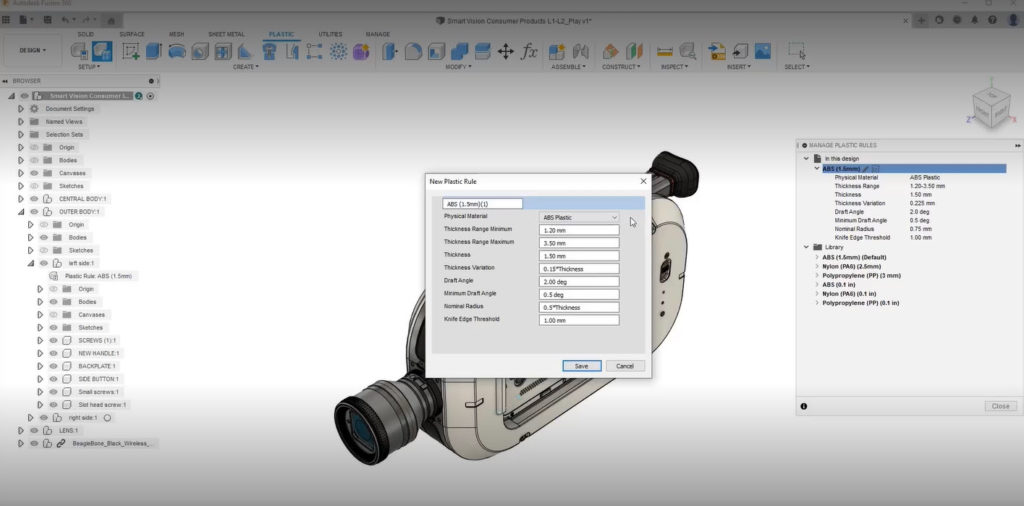This screenshot has width=1024, height=506.
Task: Open the DESIGN workspace dropdown
Action: 31,50
